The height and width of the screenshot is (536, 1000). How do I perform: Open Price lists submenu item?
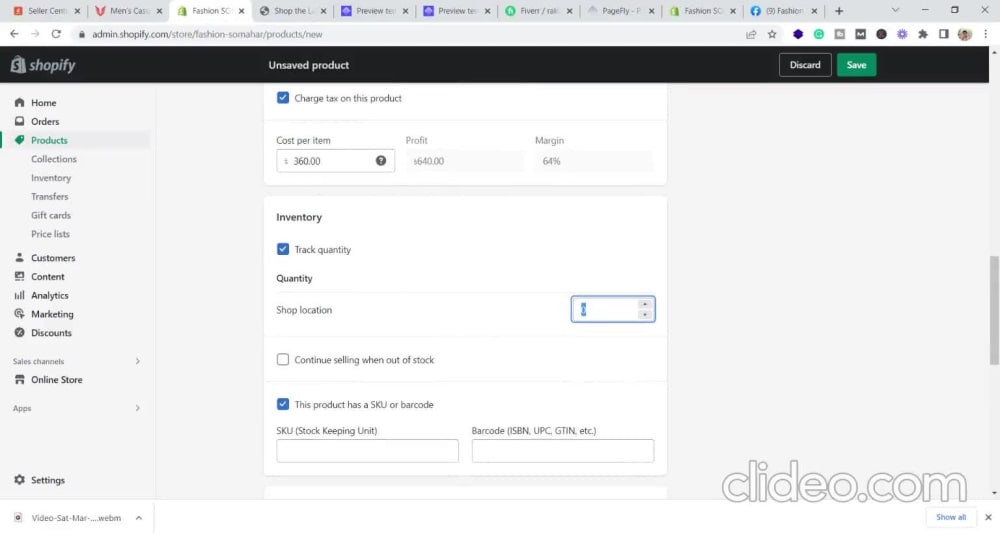50,234
